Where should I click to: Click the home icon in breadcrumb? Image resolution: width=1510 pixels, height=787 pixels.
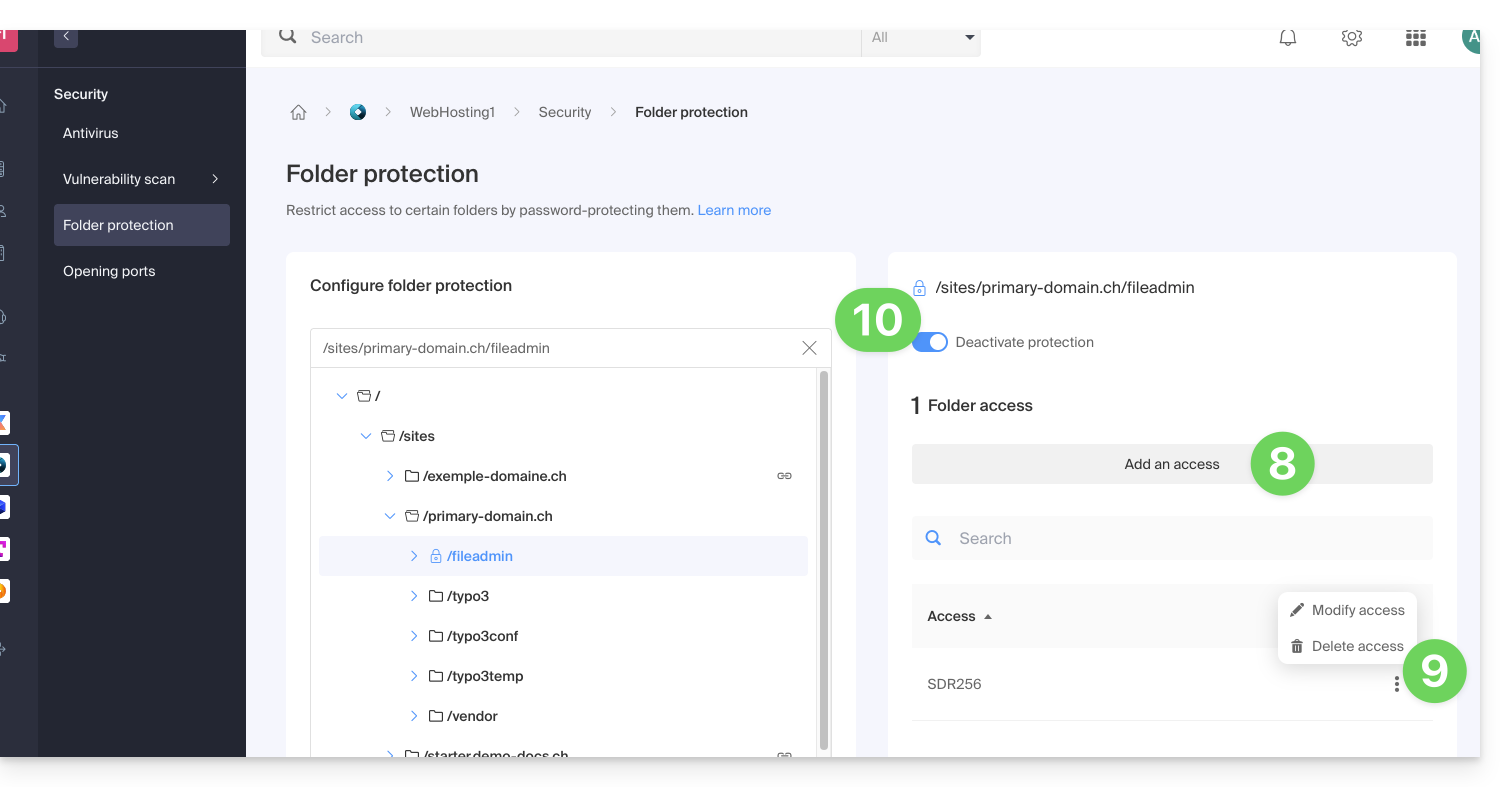click(298, 112)
